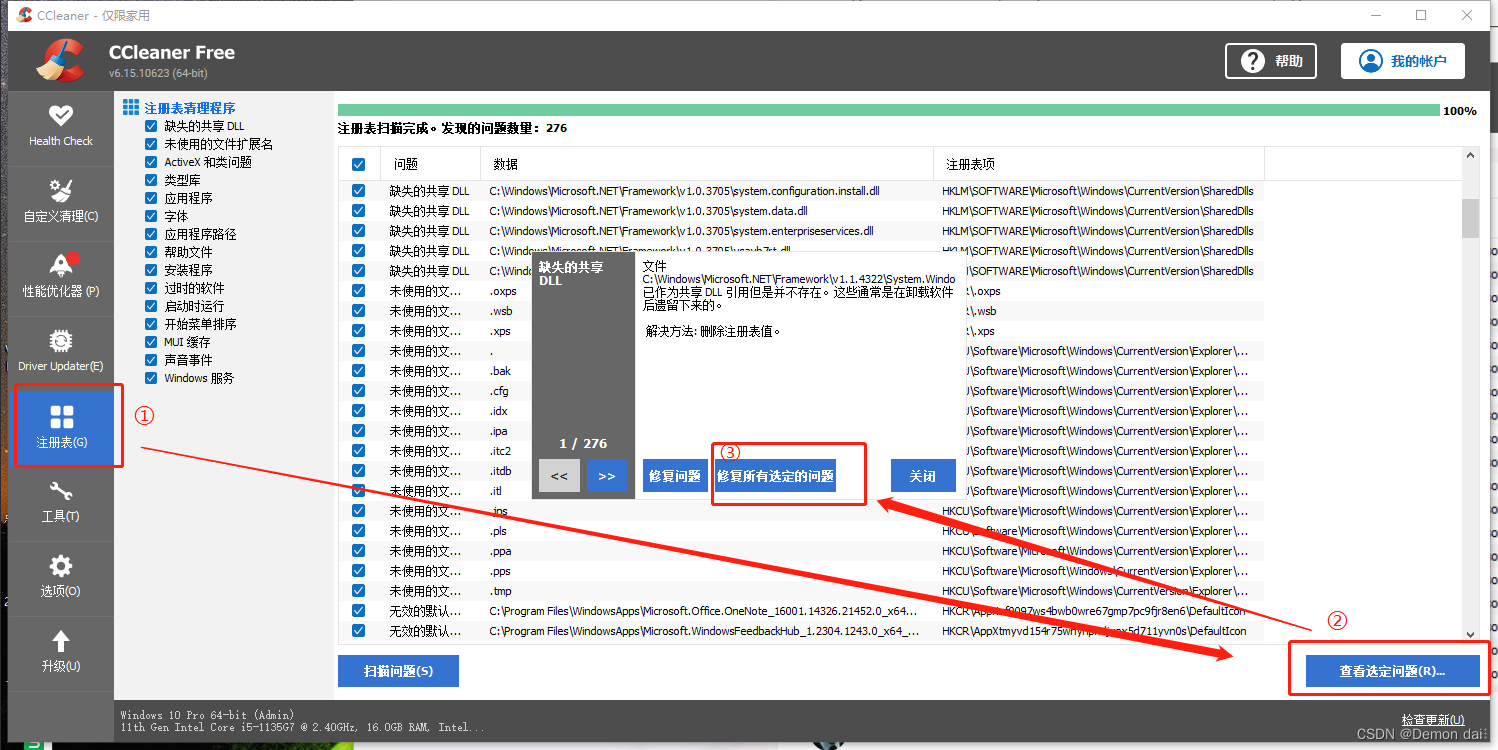This screenshot has height=750, width=1498.
Task: Click scrollbar down arrow in results list
Action: 1470,633
